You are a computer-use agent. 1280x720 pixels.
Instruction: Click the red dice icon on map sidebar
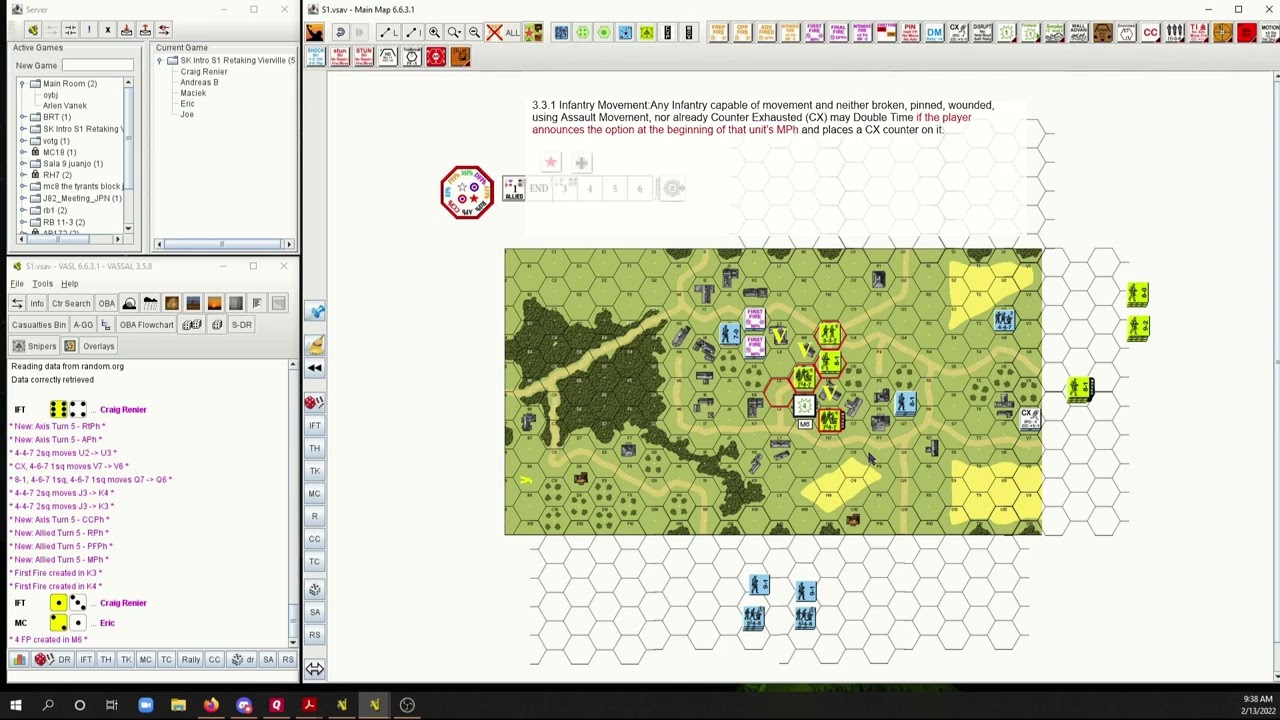coord(314,402)
